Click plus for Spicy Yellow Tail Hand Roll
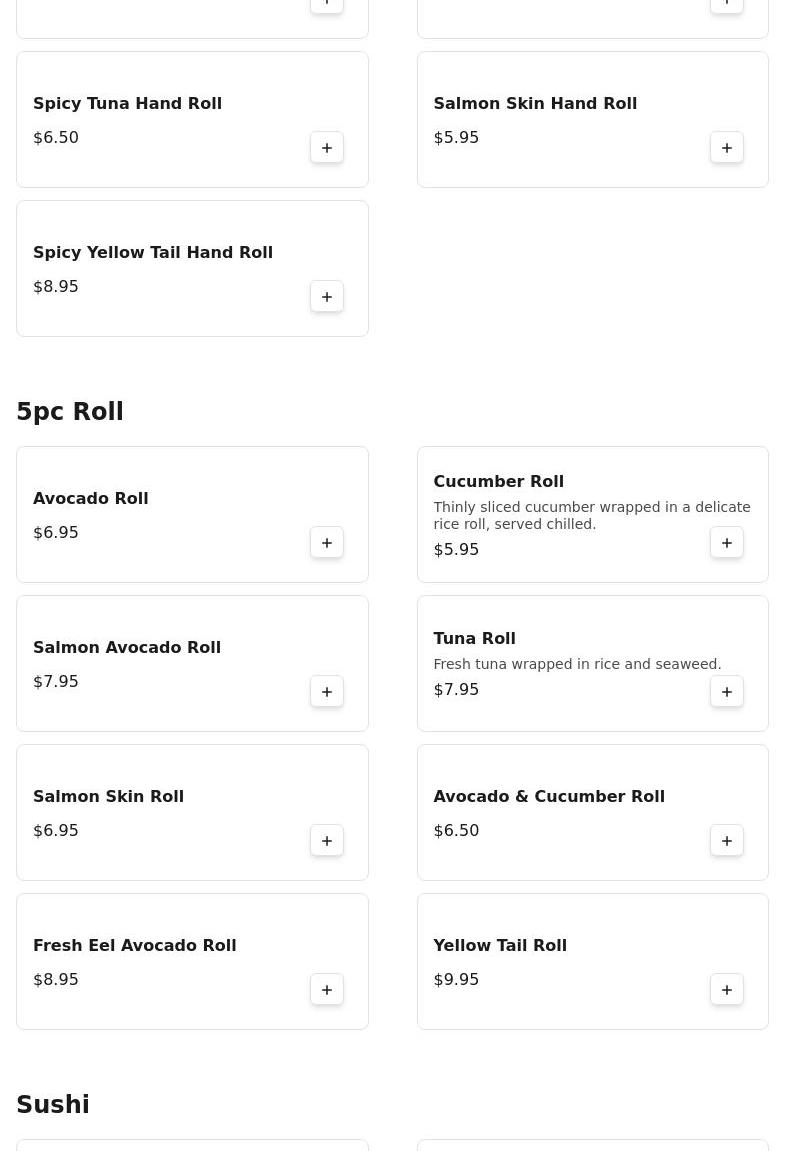Screen dimensions: 785x1151 tap(327, 297)
